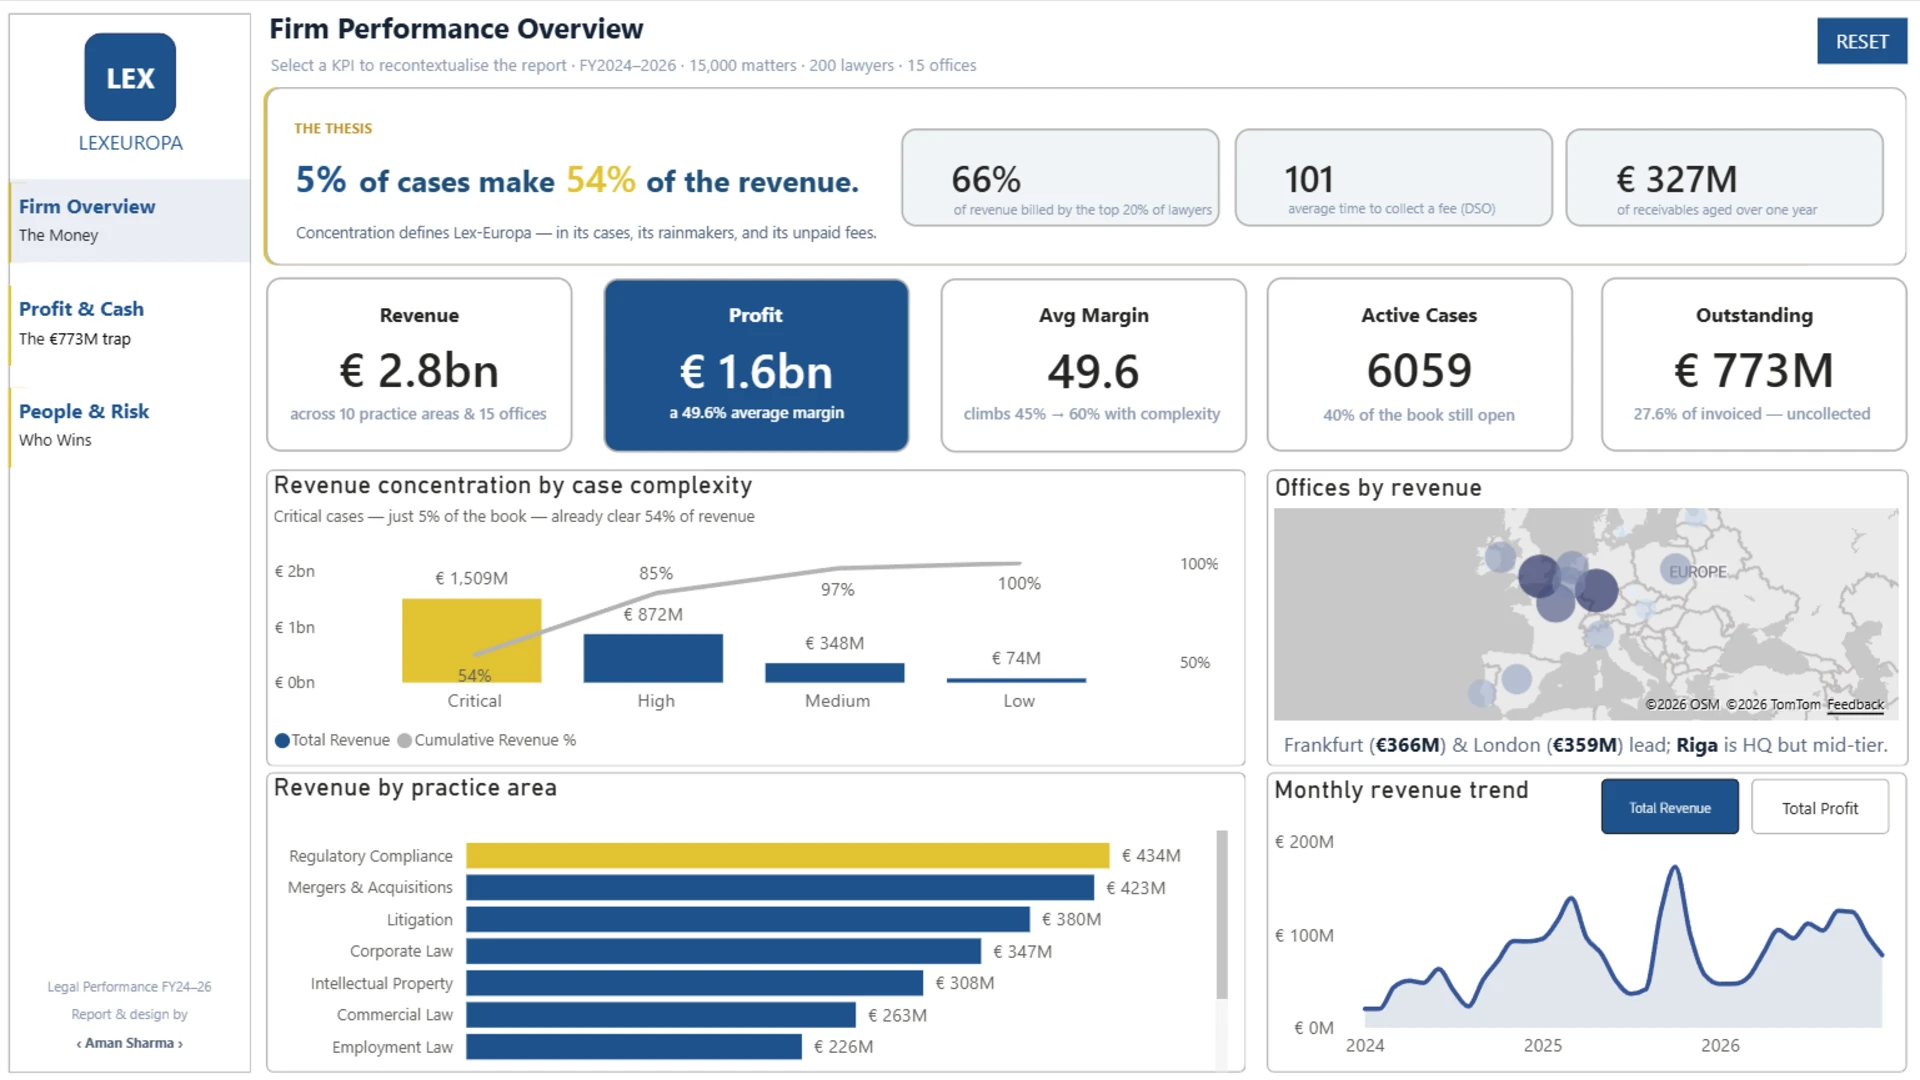This screenshot has width=1920, height=1080.
Task: Select the Revenue KPI card
Action: coord(419,365)
